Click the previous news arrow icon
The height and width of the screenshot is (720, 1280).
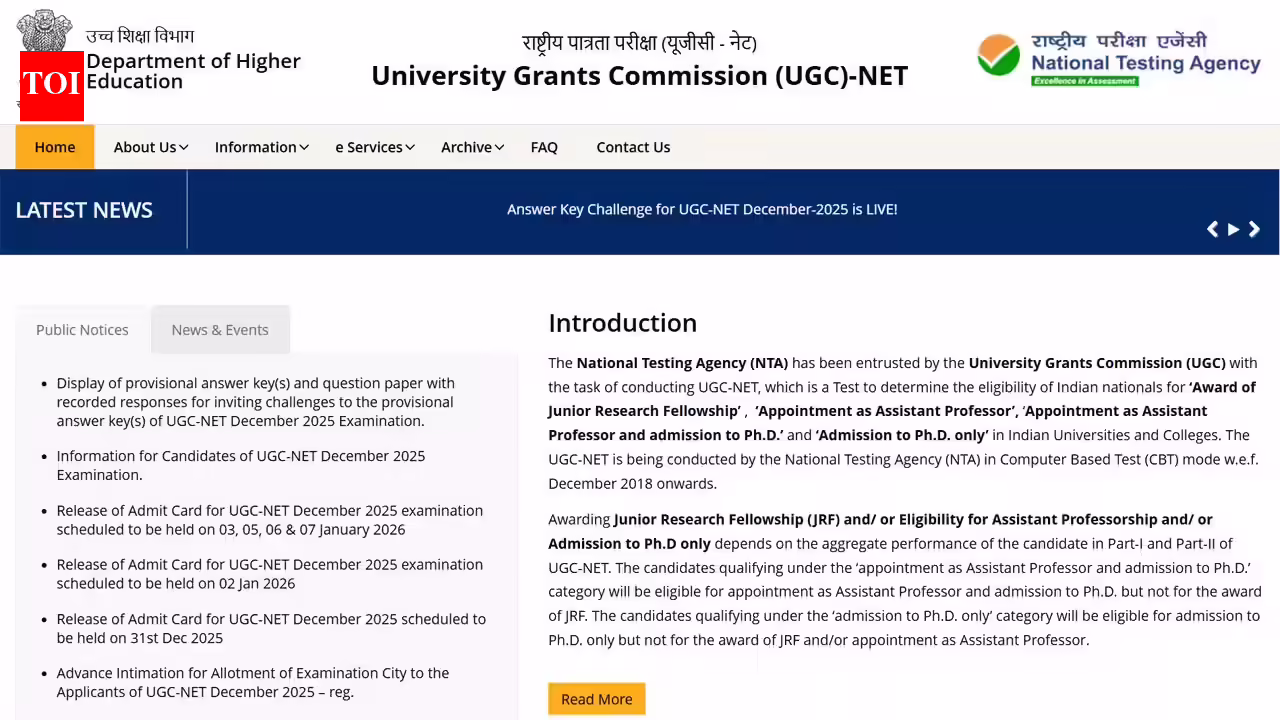pos(1212,229)
